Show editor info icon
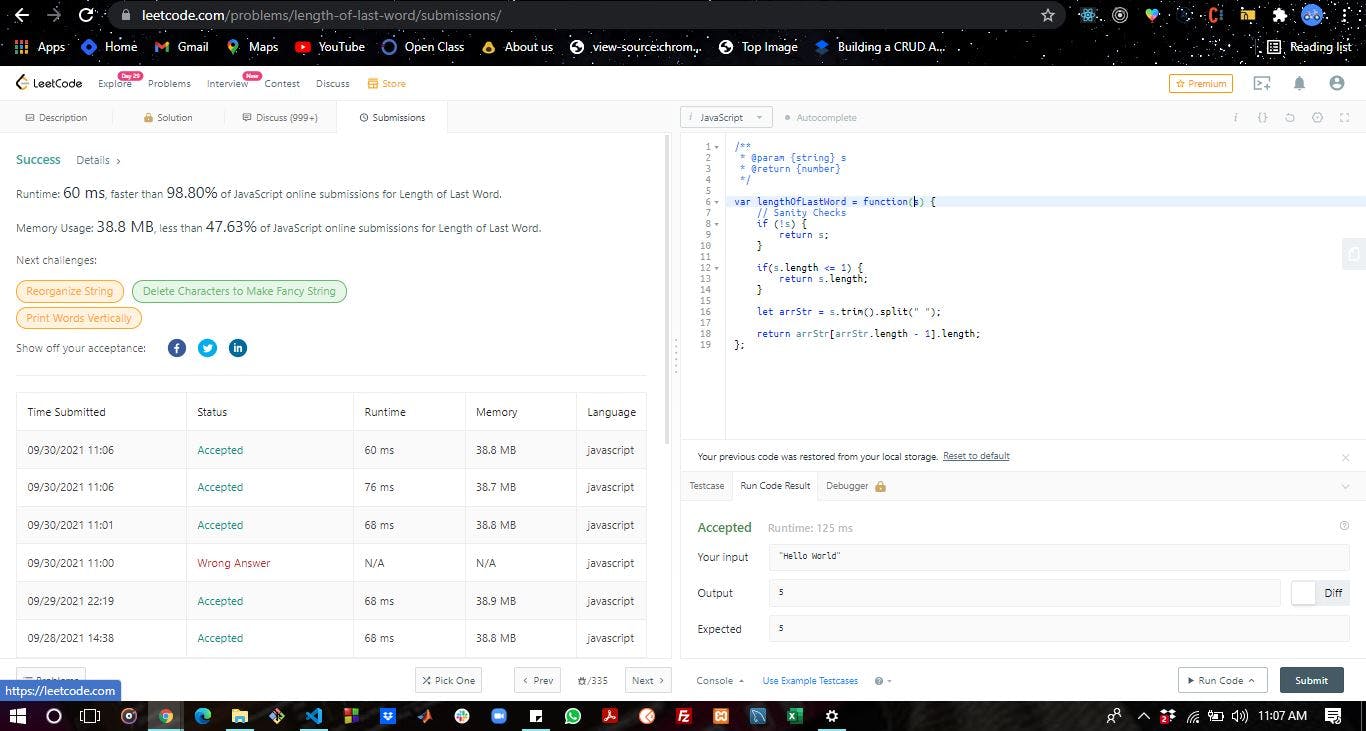1366x731 pixels. pyautogui.click(x=1235, y=118)
